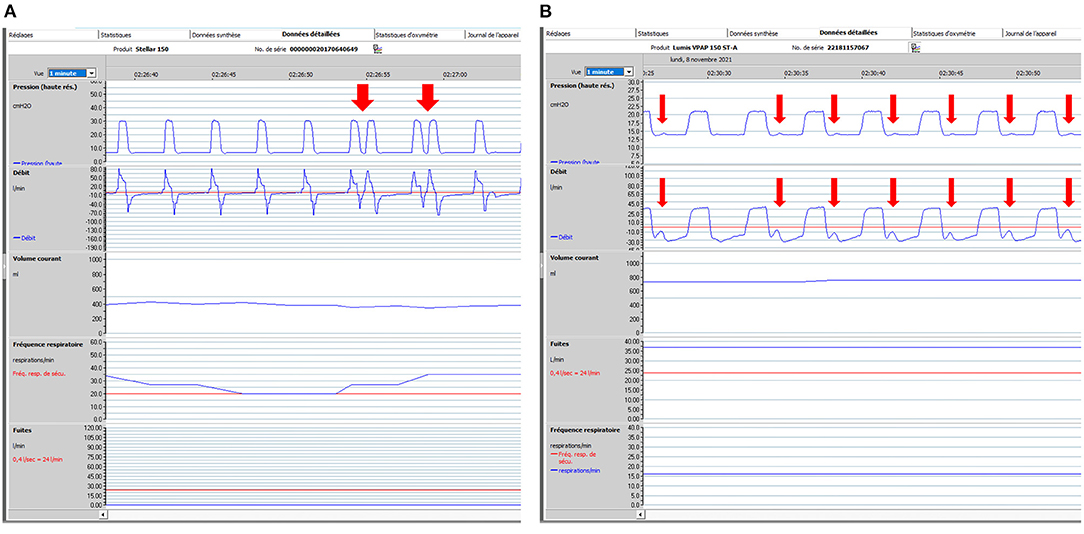Click the product name Lumis VPAP 150 ST-A
This screenshot has width=1084, height=534.
[707, 48]
